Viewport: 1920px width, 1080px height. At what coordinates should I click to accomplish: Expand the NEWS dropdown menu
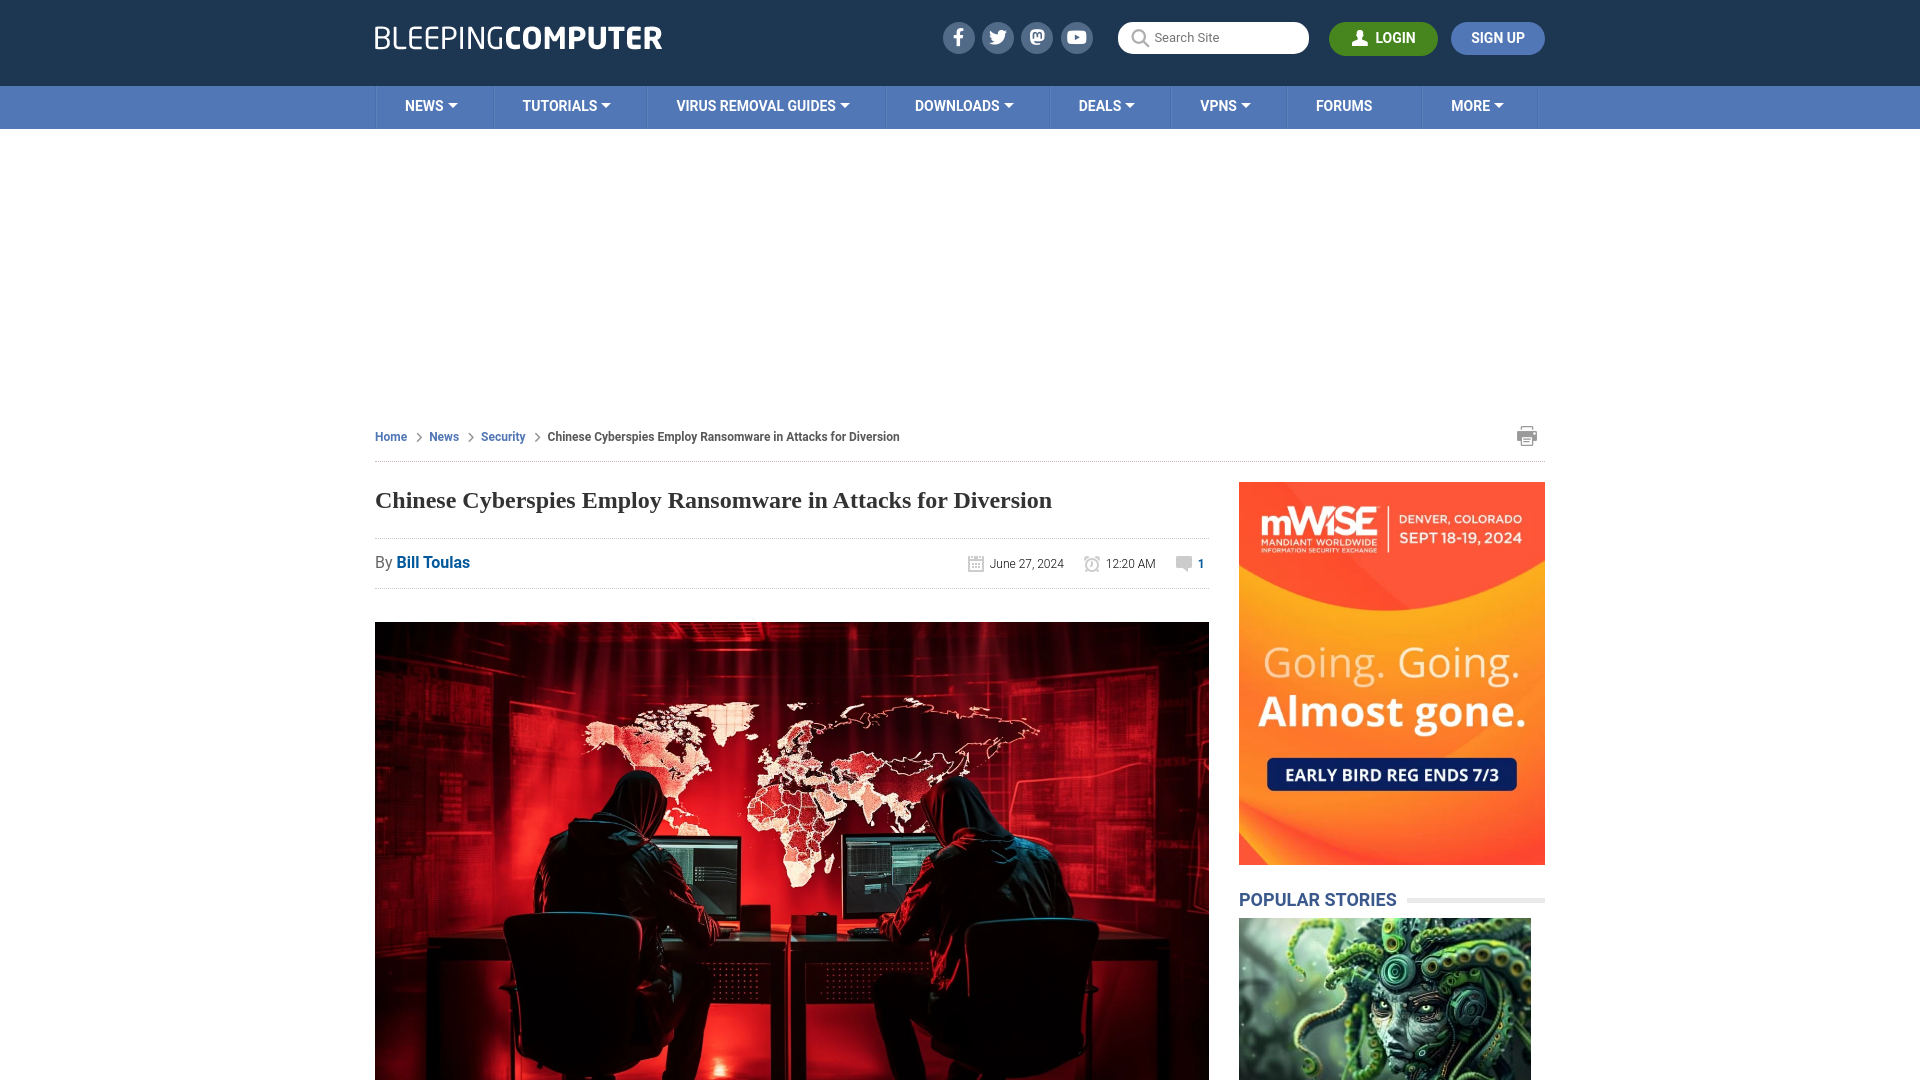(x=431, y=107)
